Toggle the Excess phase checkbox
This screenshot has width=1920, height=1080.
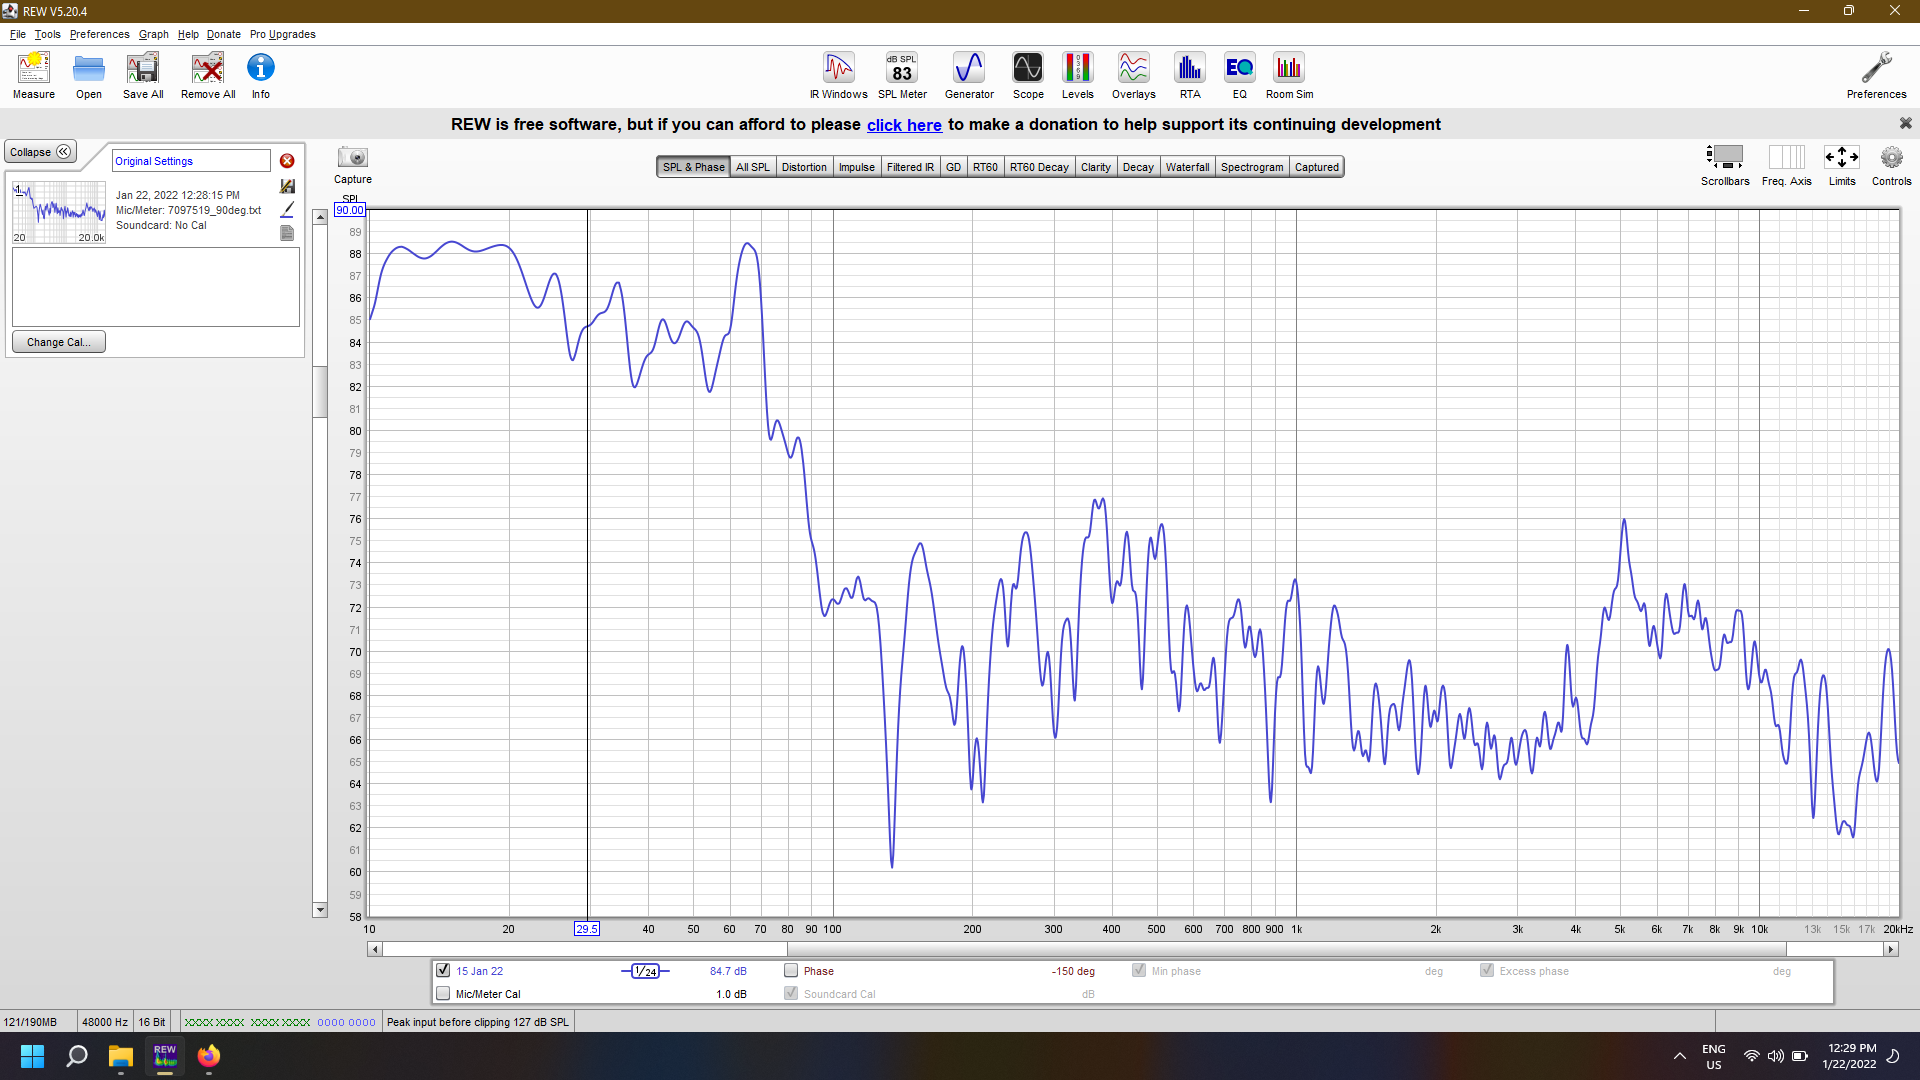(1487, 971)
